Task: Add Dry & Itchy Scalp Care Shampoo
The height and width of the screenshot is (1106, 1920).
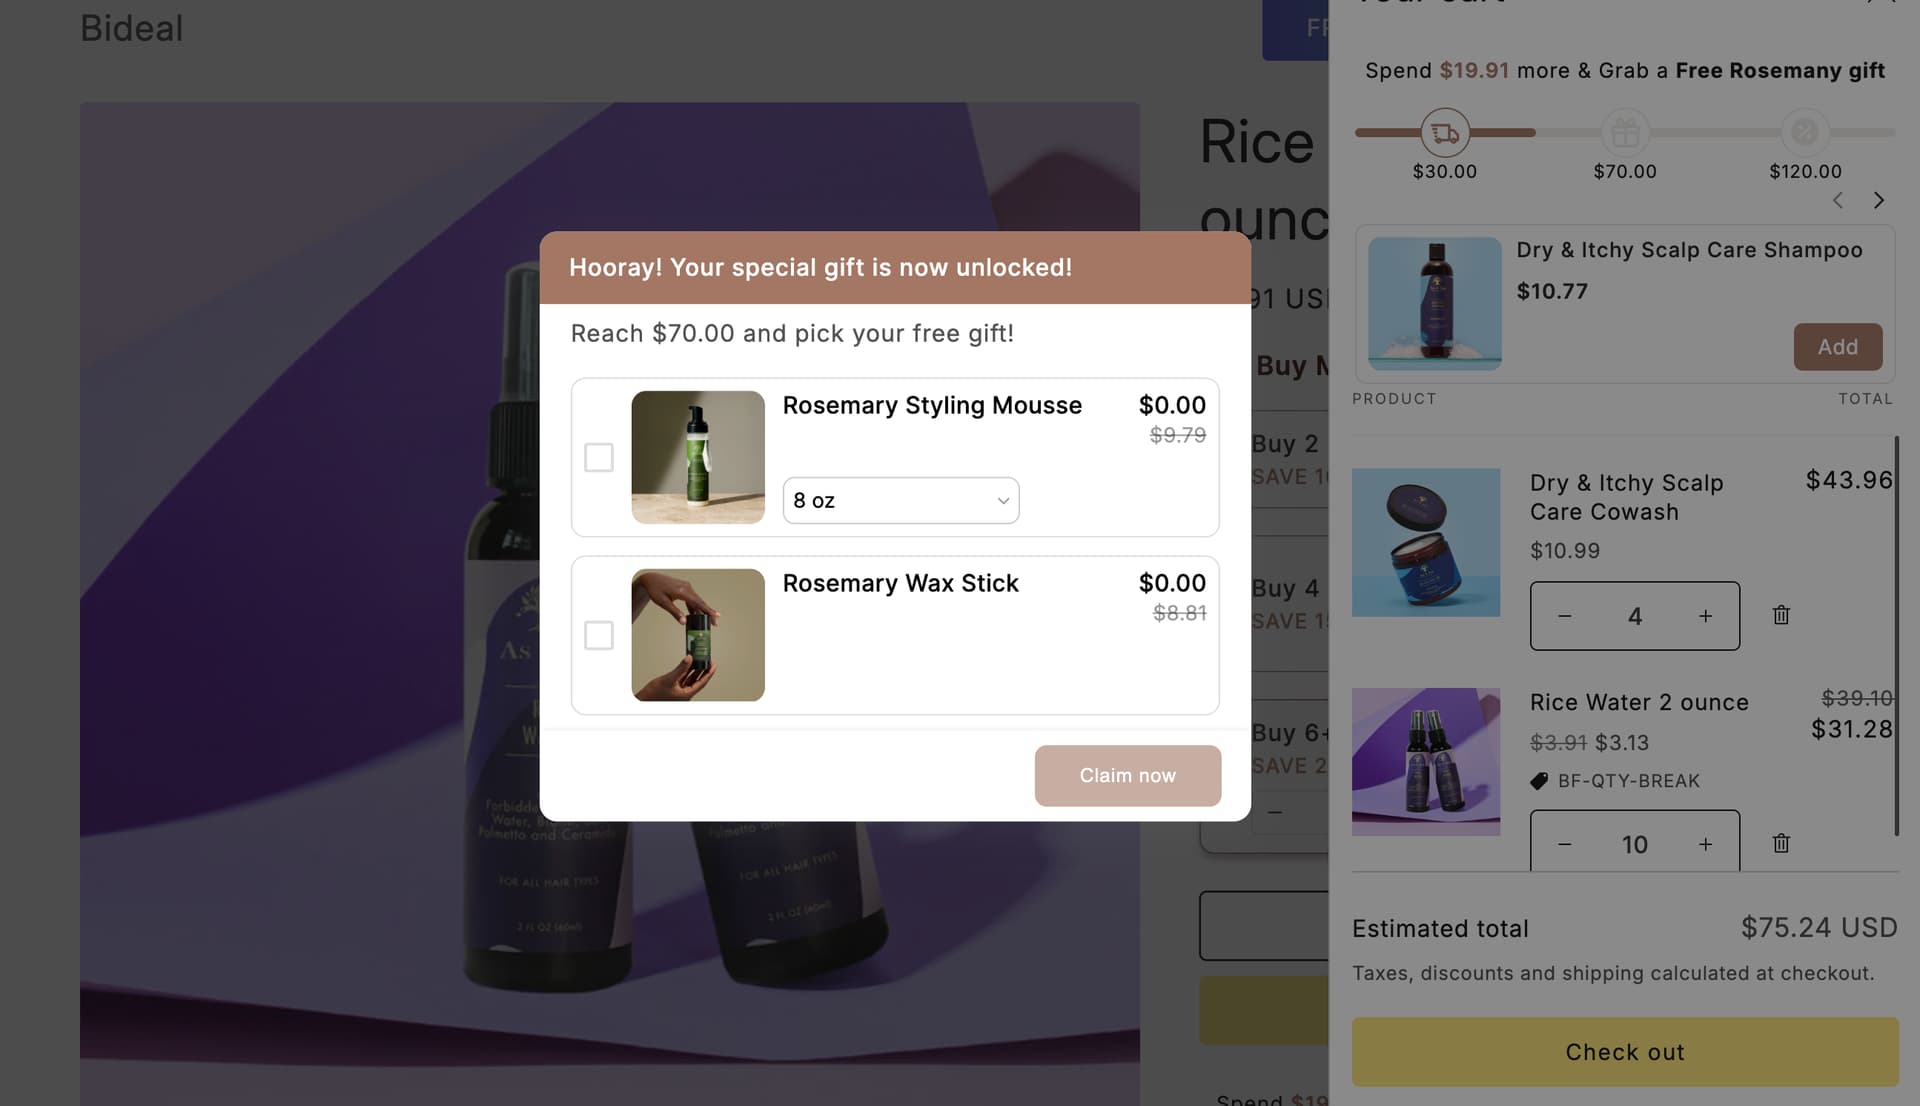Action: pos(1837,347)
